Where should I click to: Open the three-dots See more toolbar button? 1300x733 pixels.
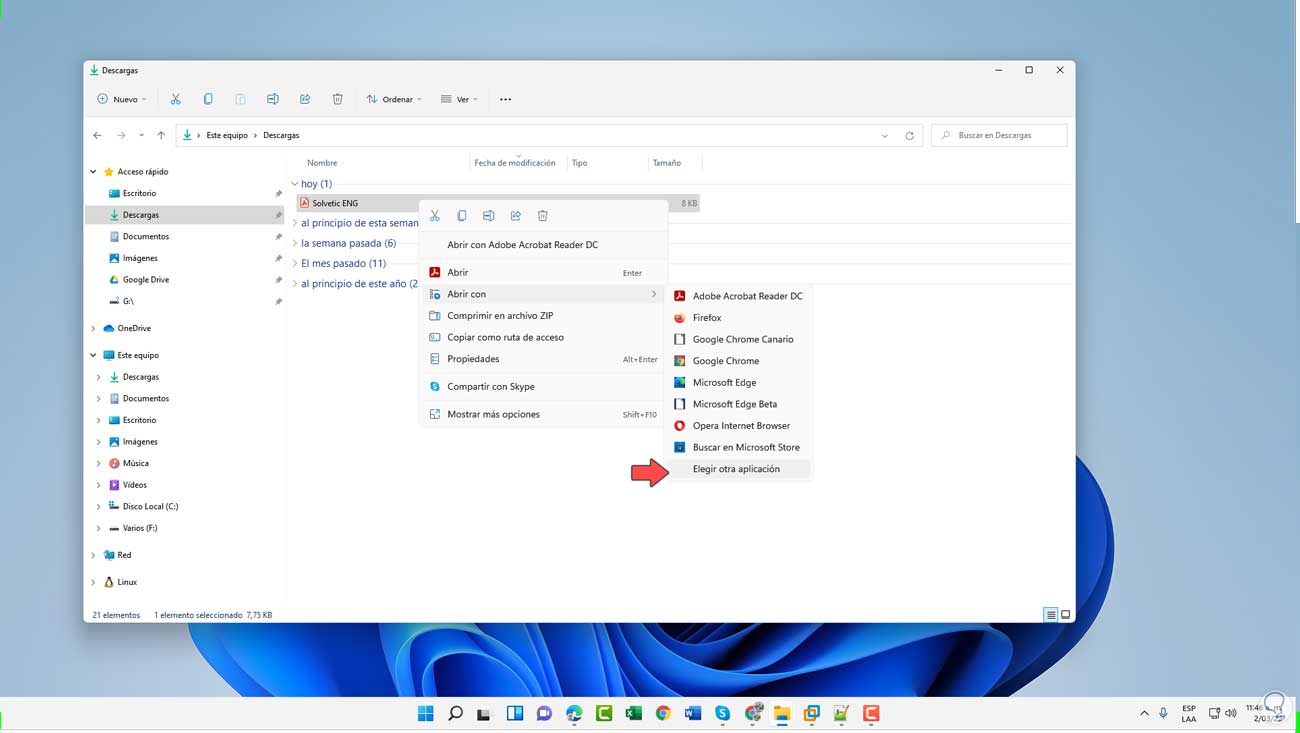click(x=505, y=99)
